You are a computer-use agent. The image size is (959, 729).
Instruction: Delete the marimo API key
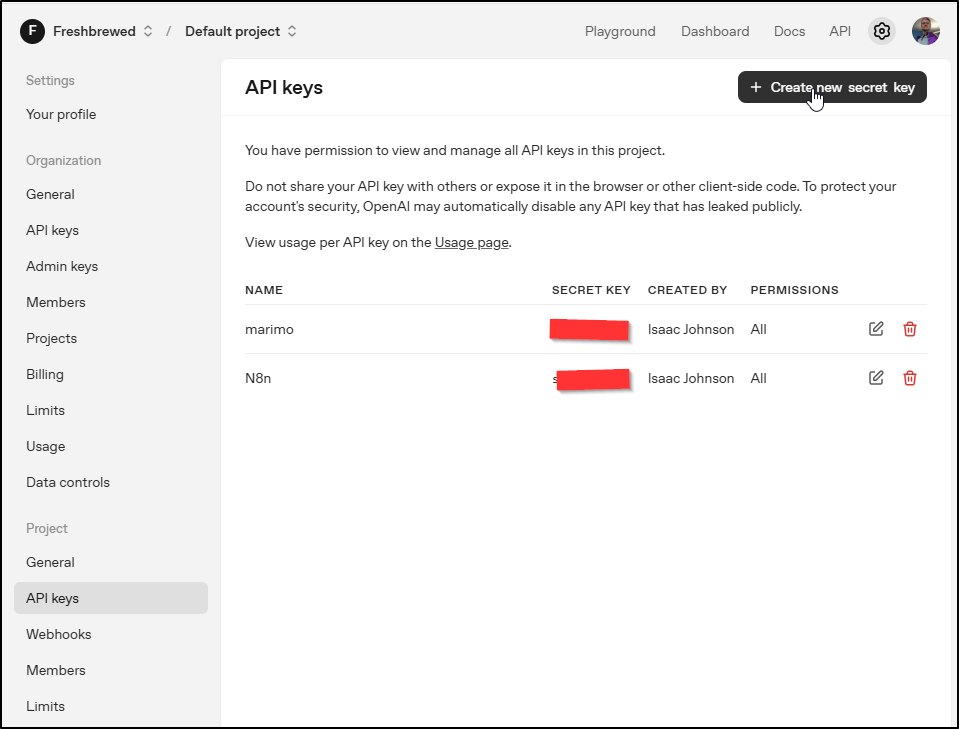pos(909,329)
